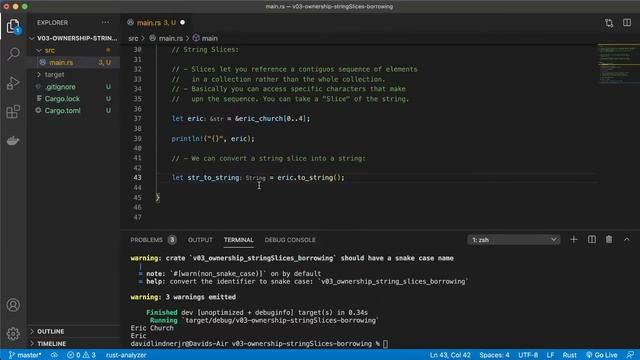640x360 pixels.
Task: Split the editor to the right
Action: pyautogui.click(x=627, y=23)
